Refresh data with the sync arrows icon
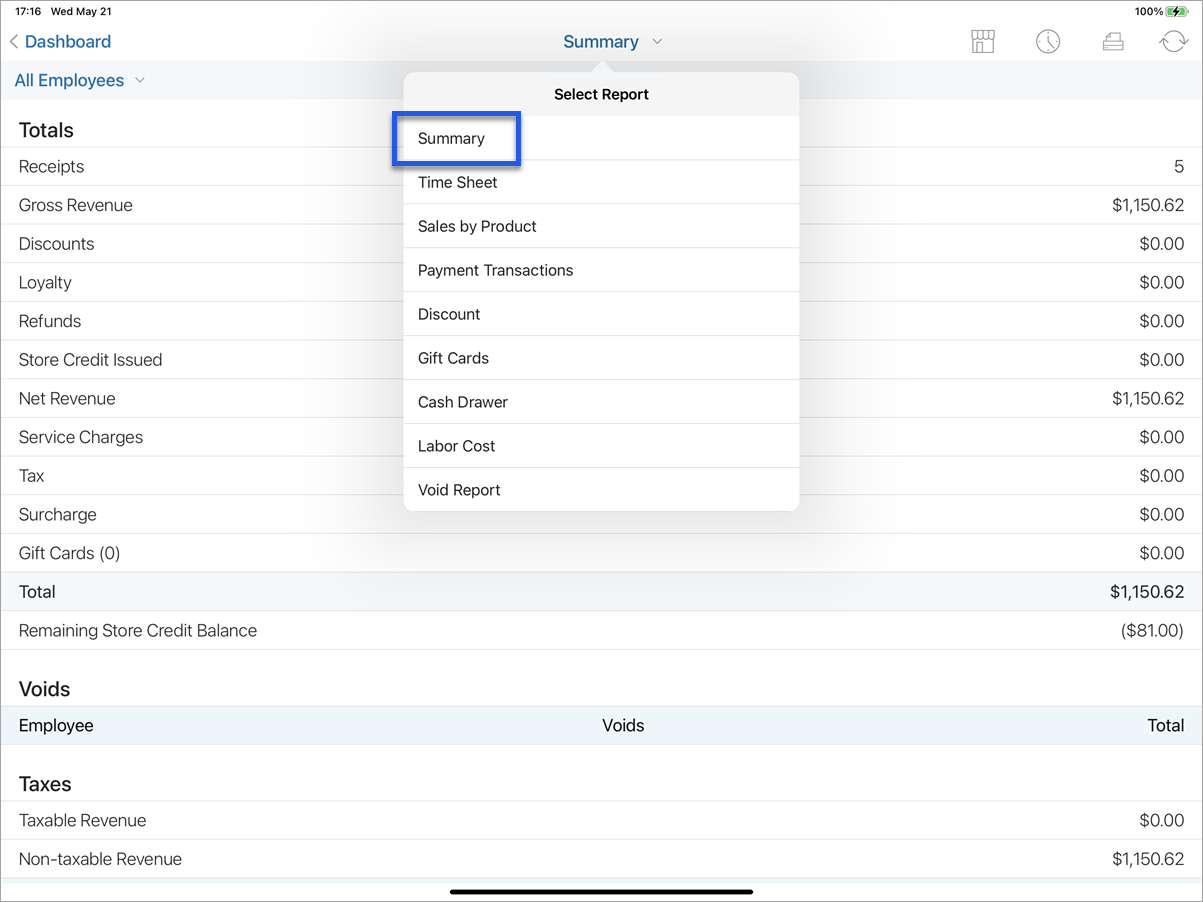Screen dimensions: 1203x902 pos(1173,42)
